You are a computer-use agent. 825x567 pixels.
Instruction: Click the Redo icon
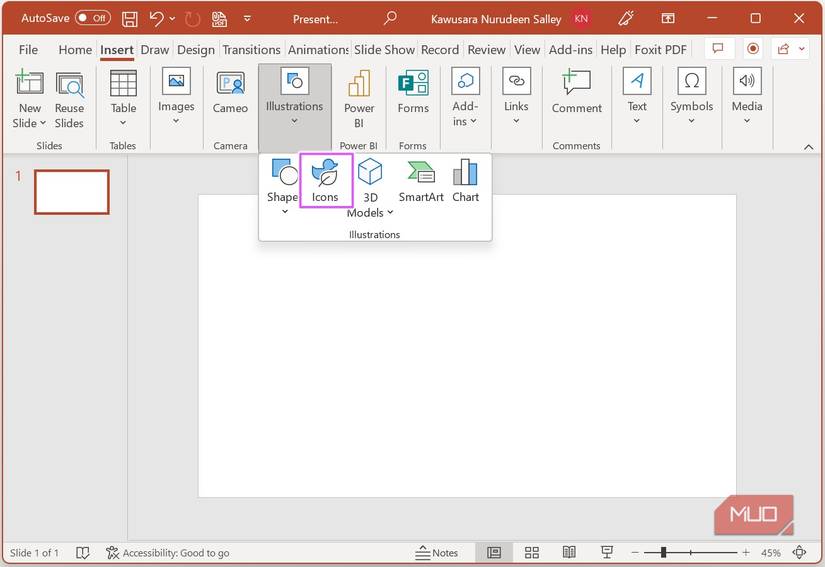(x=193, y=19)
